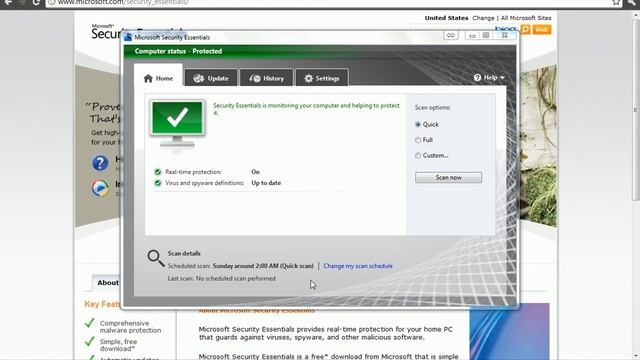Click the 'Comprehensive malware protection' feature text
Image resolution: width=640 pixels, height=360 pixels.
130,327
